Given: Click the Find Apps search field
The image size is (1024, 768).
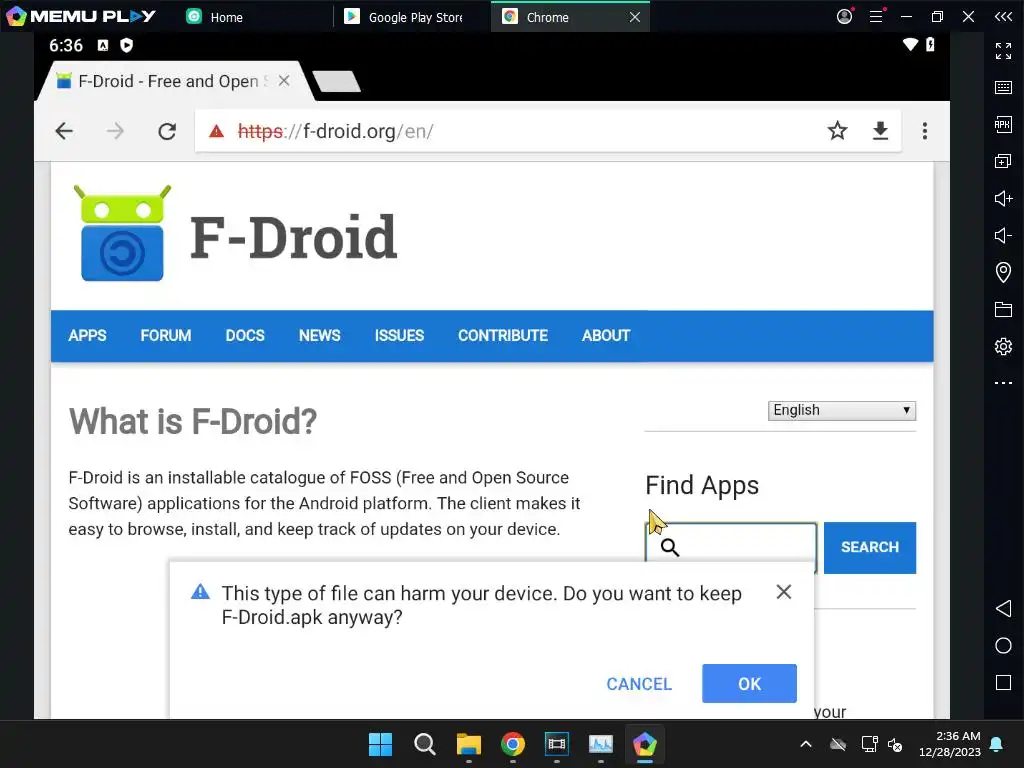Looking at the screenshot, I should point(731,542).
